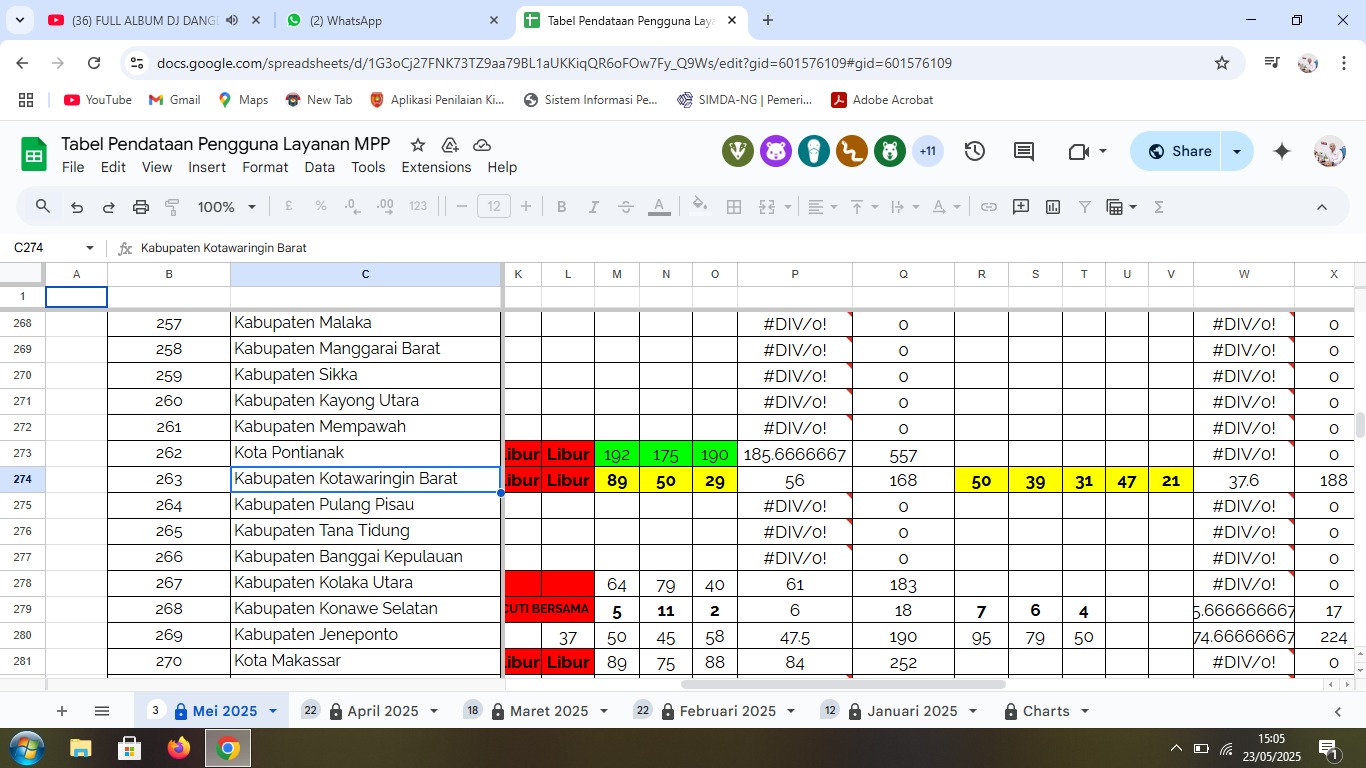Open the Gemini sparkle icon
The image size is (1366, 768).
(1282, 151)
